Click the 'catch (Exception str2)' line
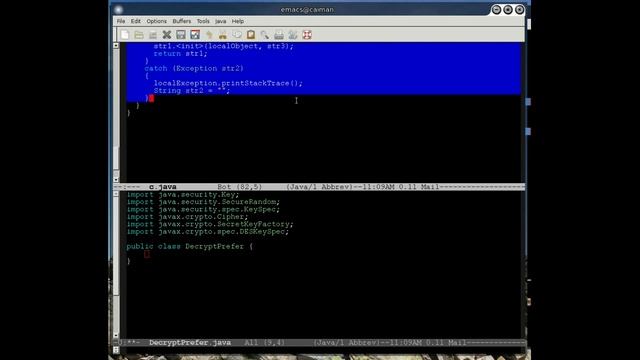Screen dimensions: 640x360 pos(194,68)
